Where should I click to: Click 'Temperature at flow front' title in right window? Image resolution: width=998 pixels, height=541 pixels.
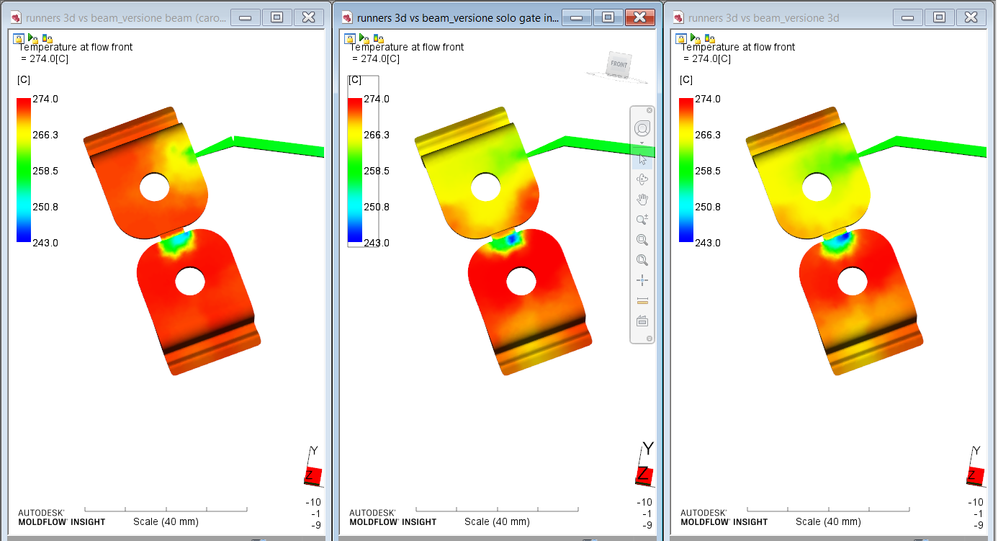(x=738, y=47)
